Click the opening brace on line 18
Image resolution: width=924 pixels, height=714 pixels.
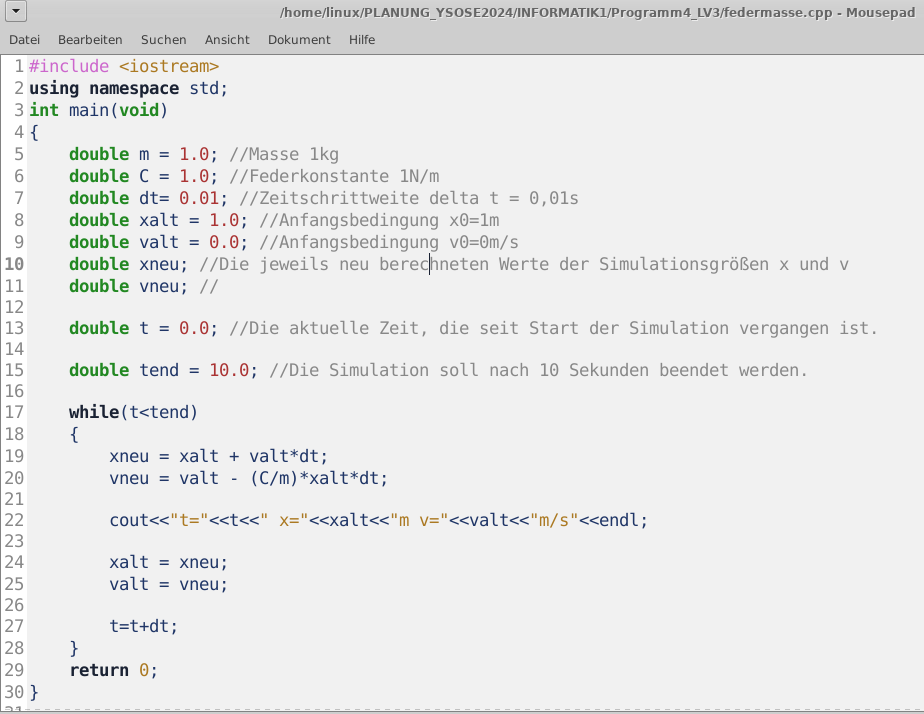pyautogui.click(x=74, y=434)
